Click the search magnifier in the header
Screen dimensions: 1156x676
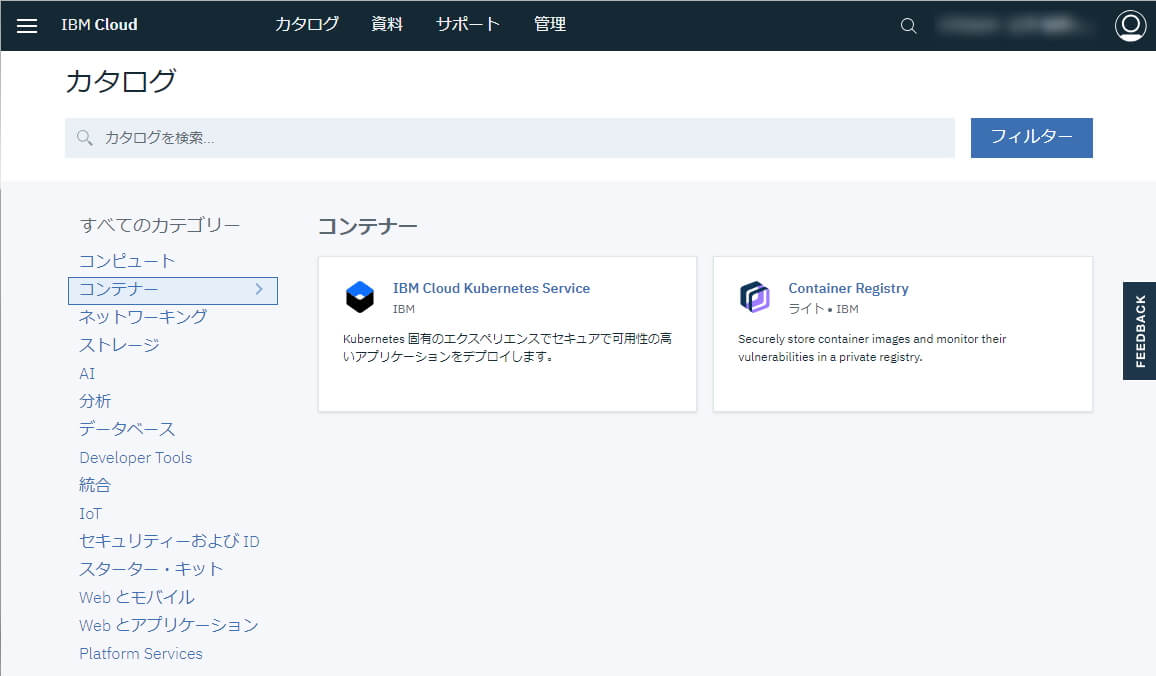point(908,26)
